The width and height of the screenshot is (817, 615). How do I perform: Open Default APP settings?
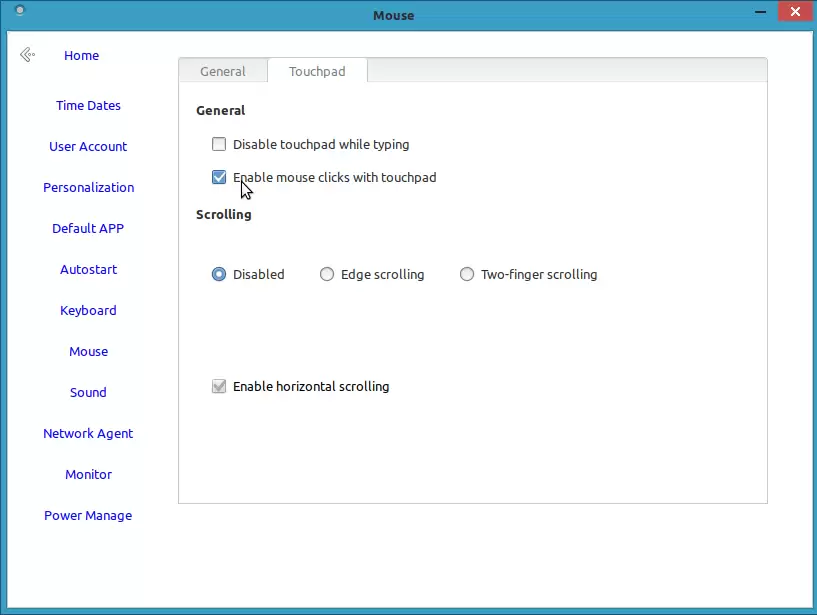[88, 228]
